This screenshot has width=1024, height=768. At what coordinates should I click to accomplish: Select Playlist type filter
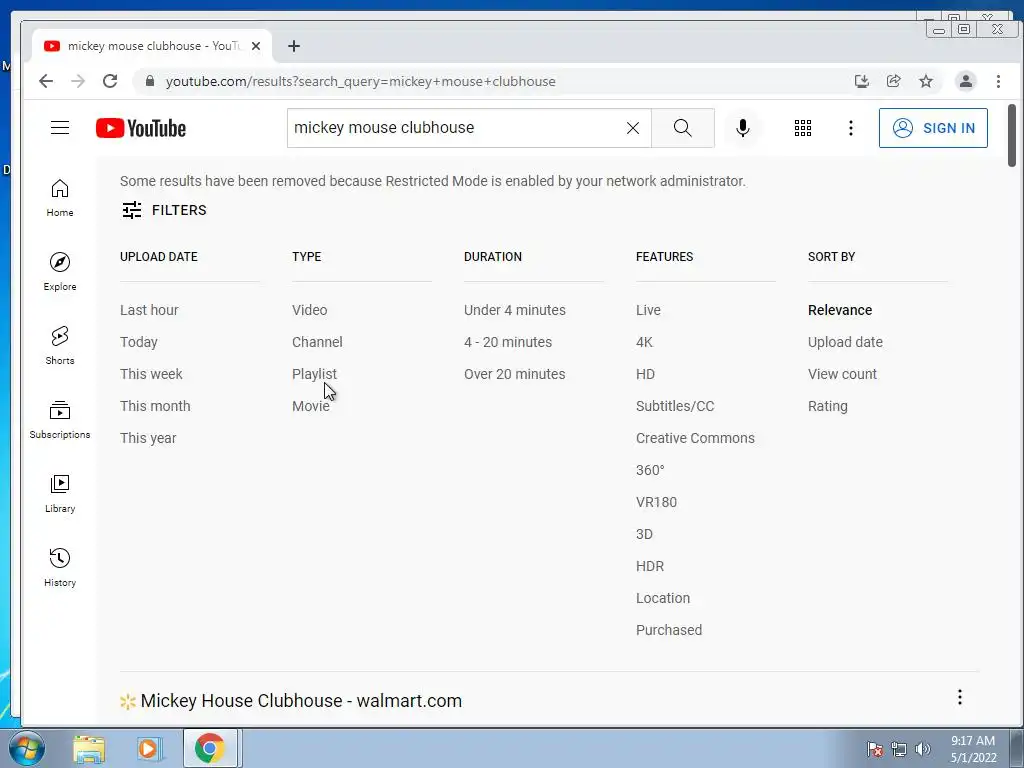tap(314, 374)
